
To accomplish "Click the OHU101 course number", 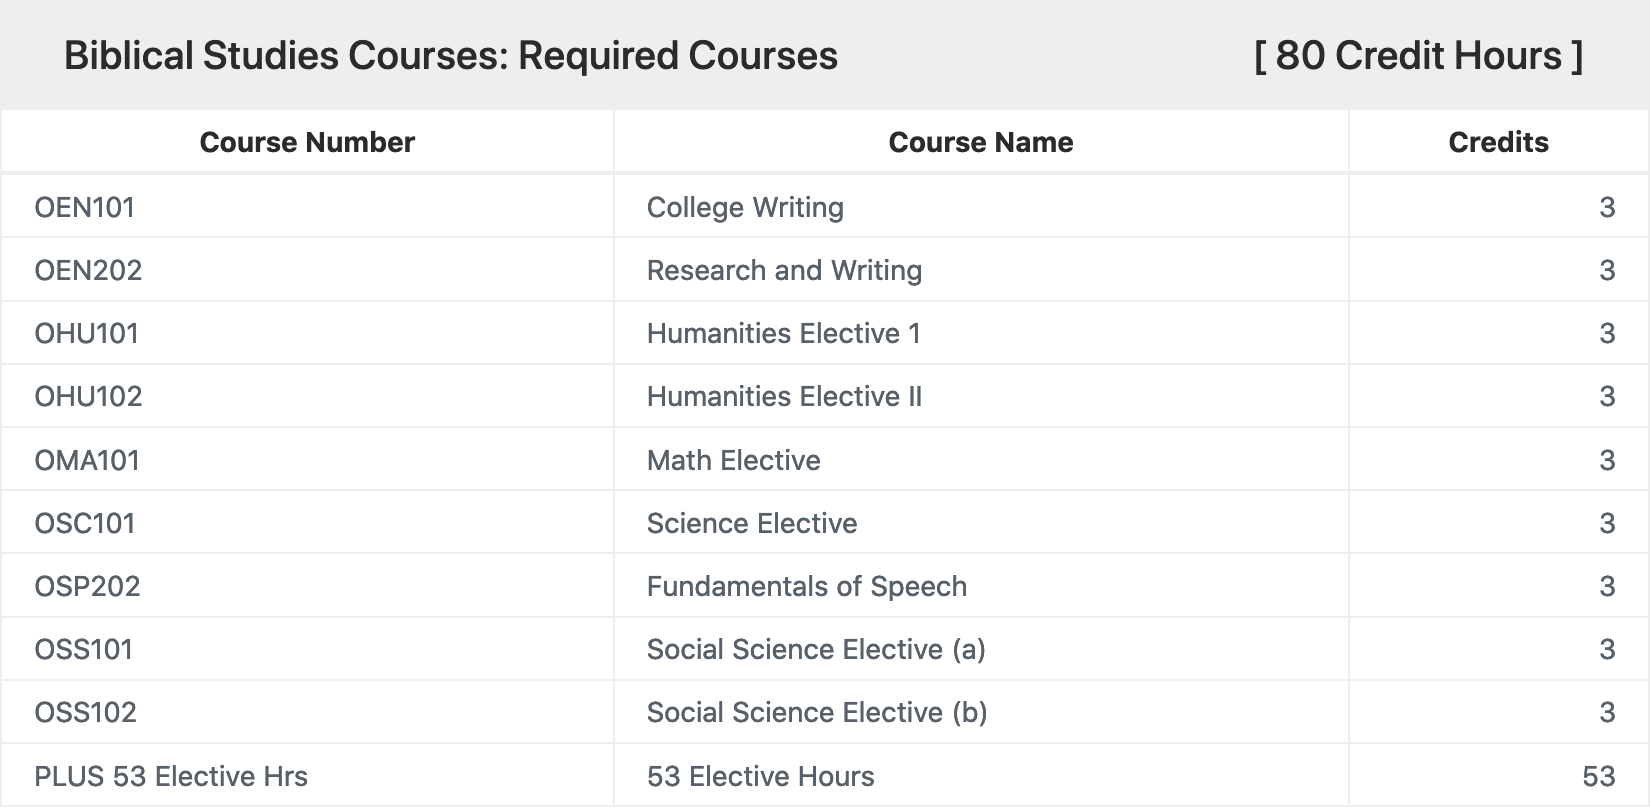I will point(87,333).
